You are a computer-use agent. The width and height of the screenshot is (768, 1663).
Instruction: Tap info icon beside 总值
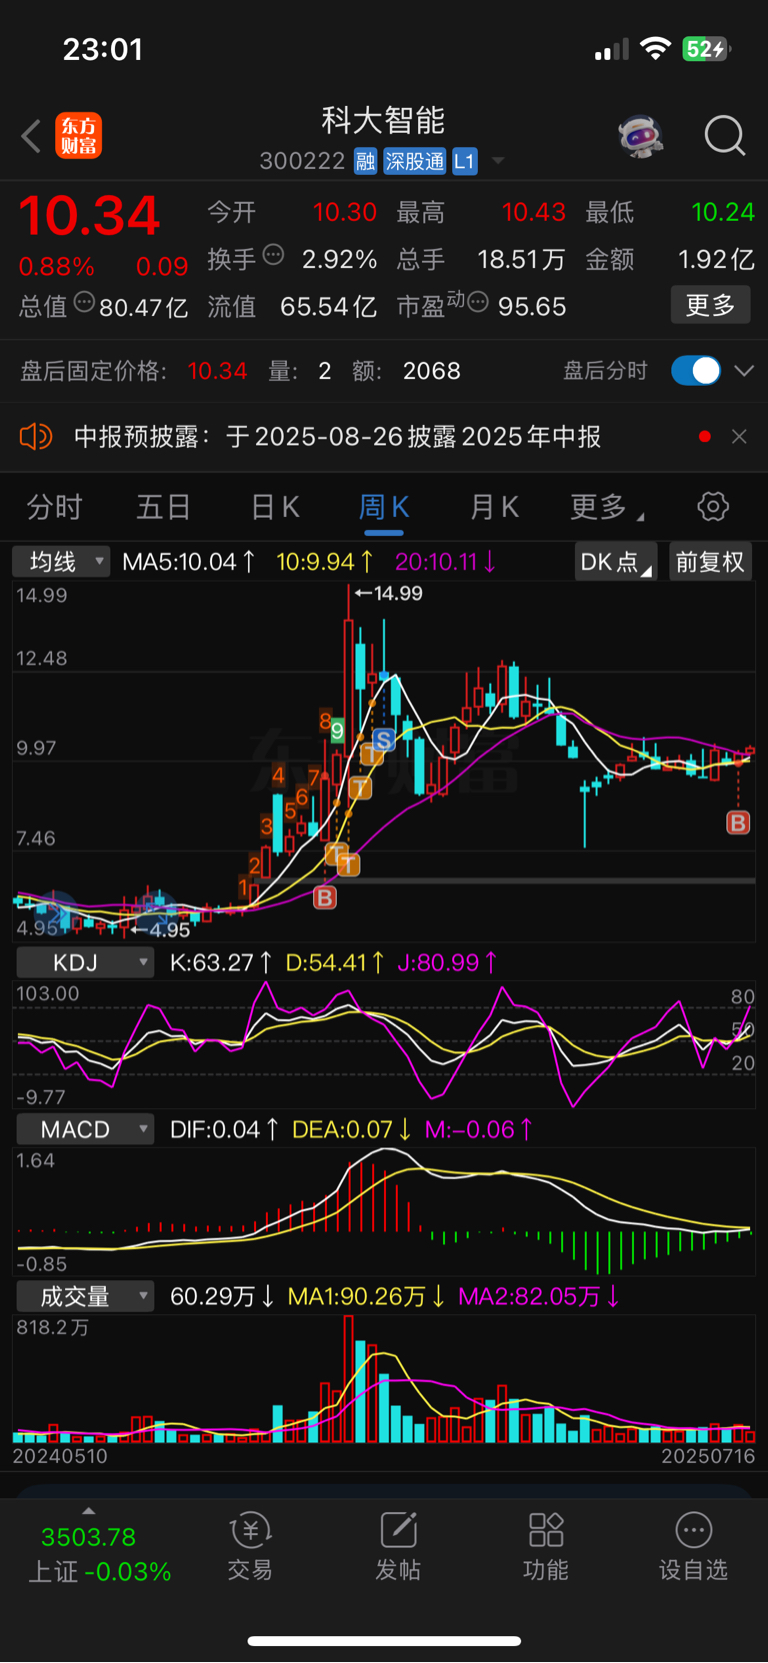84,301
